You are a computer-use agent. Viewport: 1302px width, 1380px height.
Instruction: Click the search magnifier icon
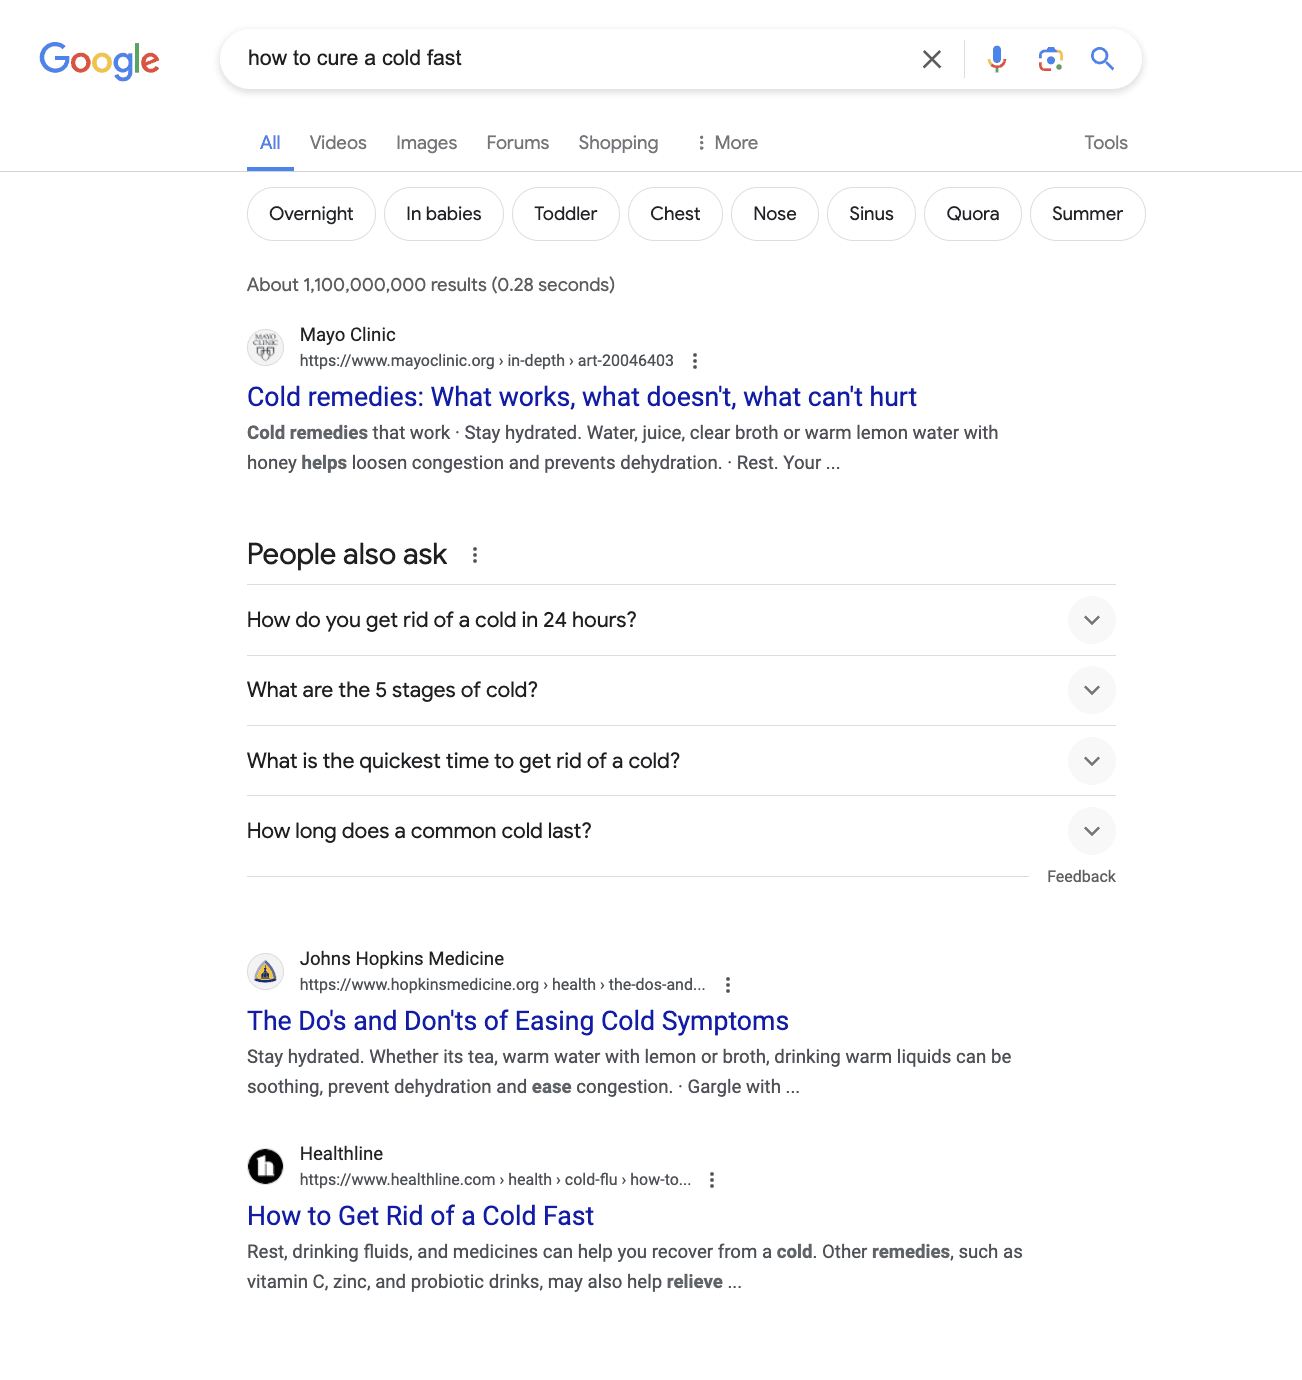tap(1102, 59)
